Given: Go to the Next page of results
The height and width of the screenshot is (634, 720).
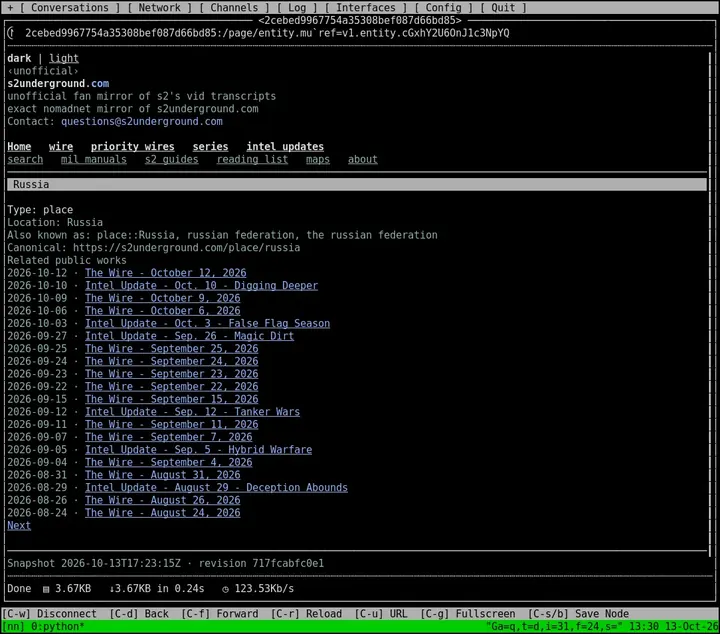Looking at the screenshot, I should pos(19,525).
